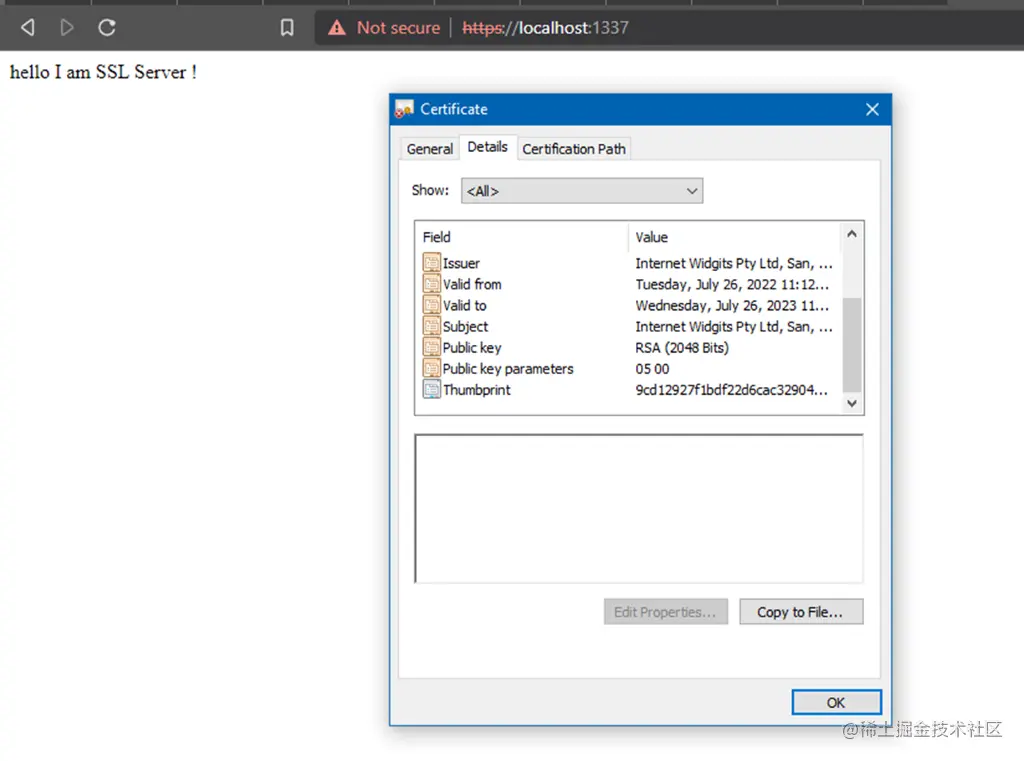Click the browser forward arrow
1024x761 pixels.
67,27
